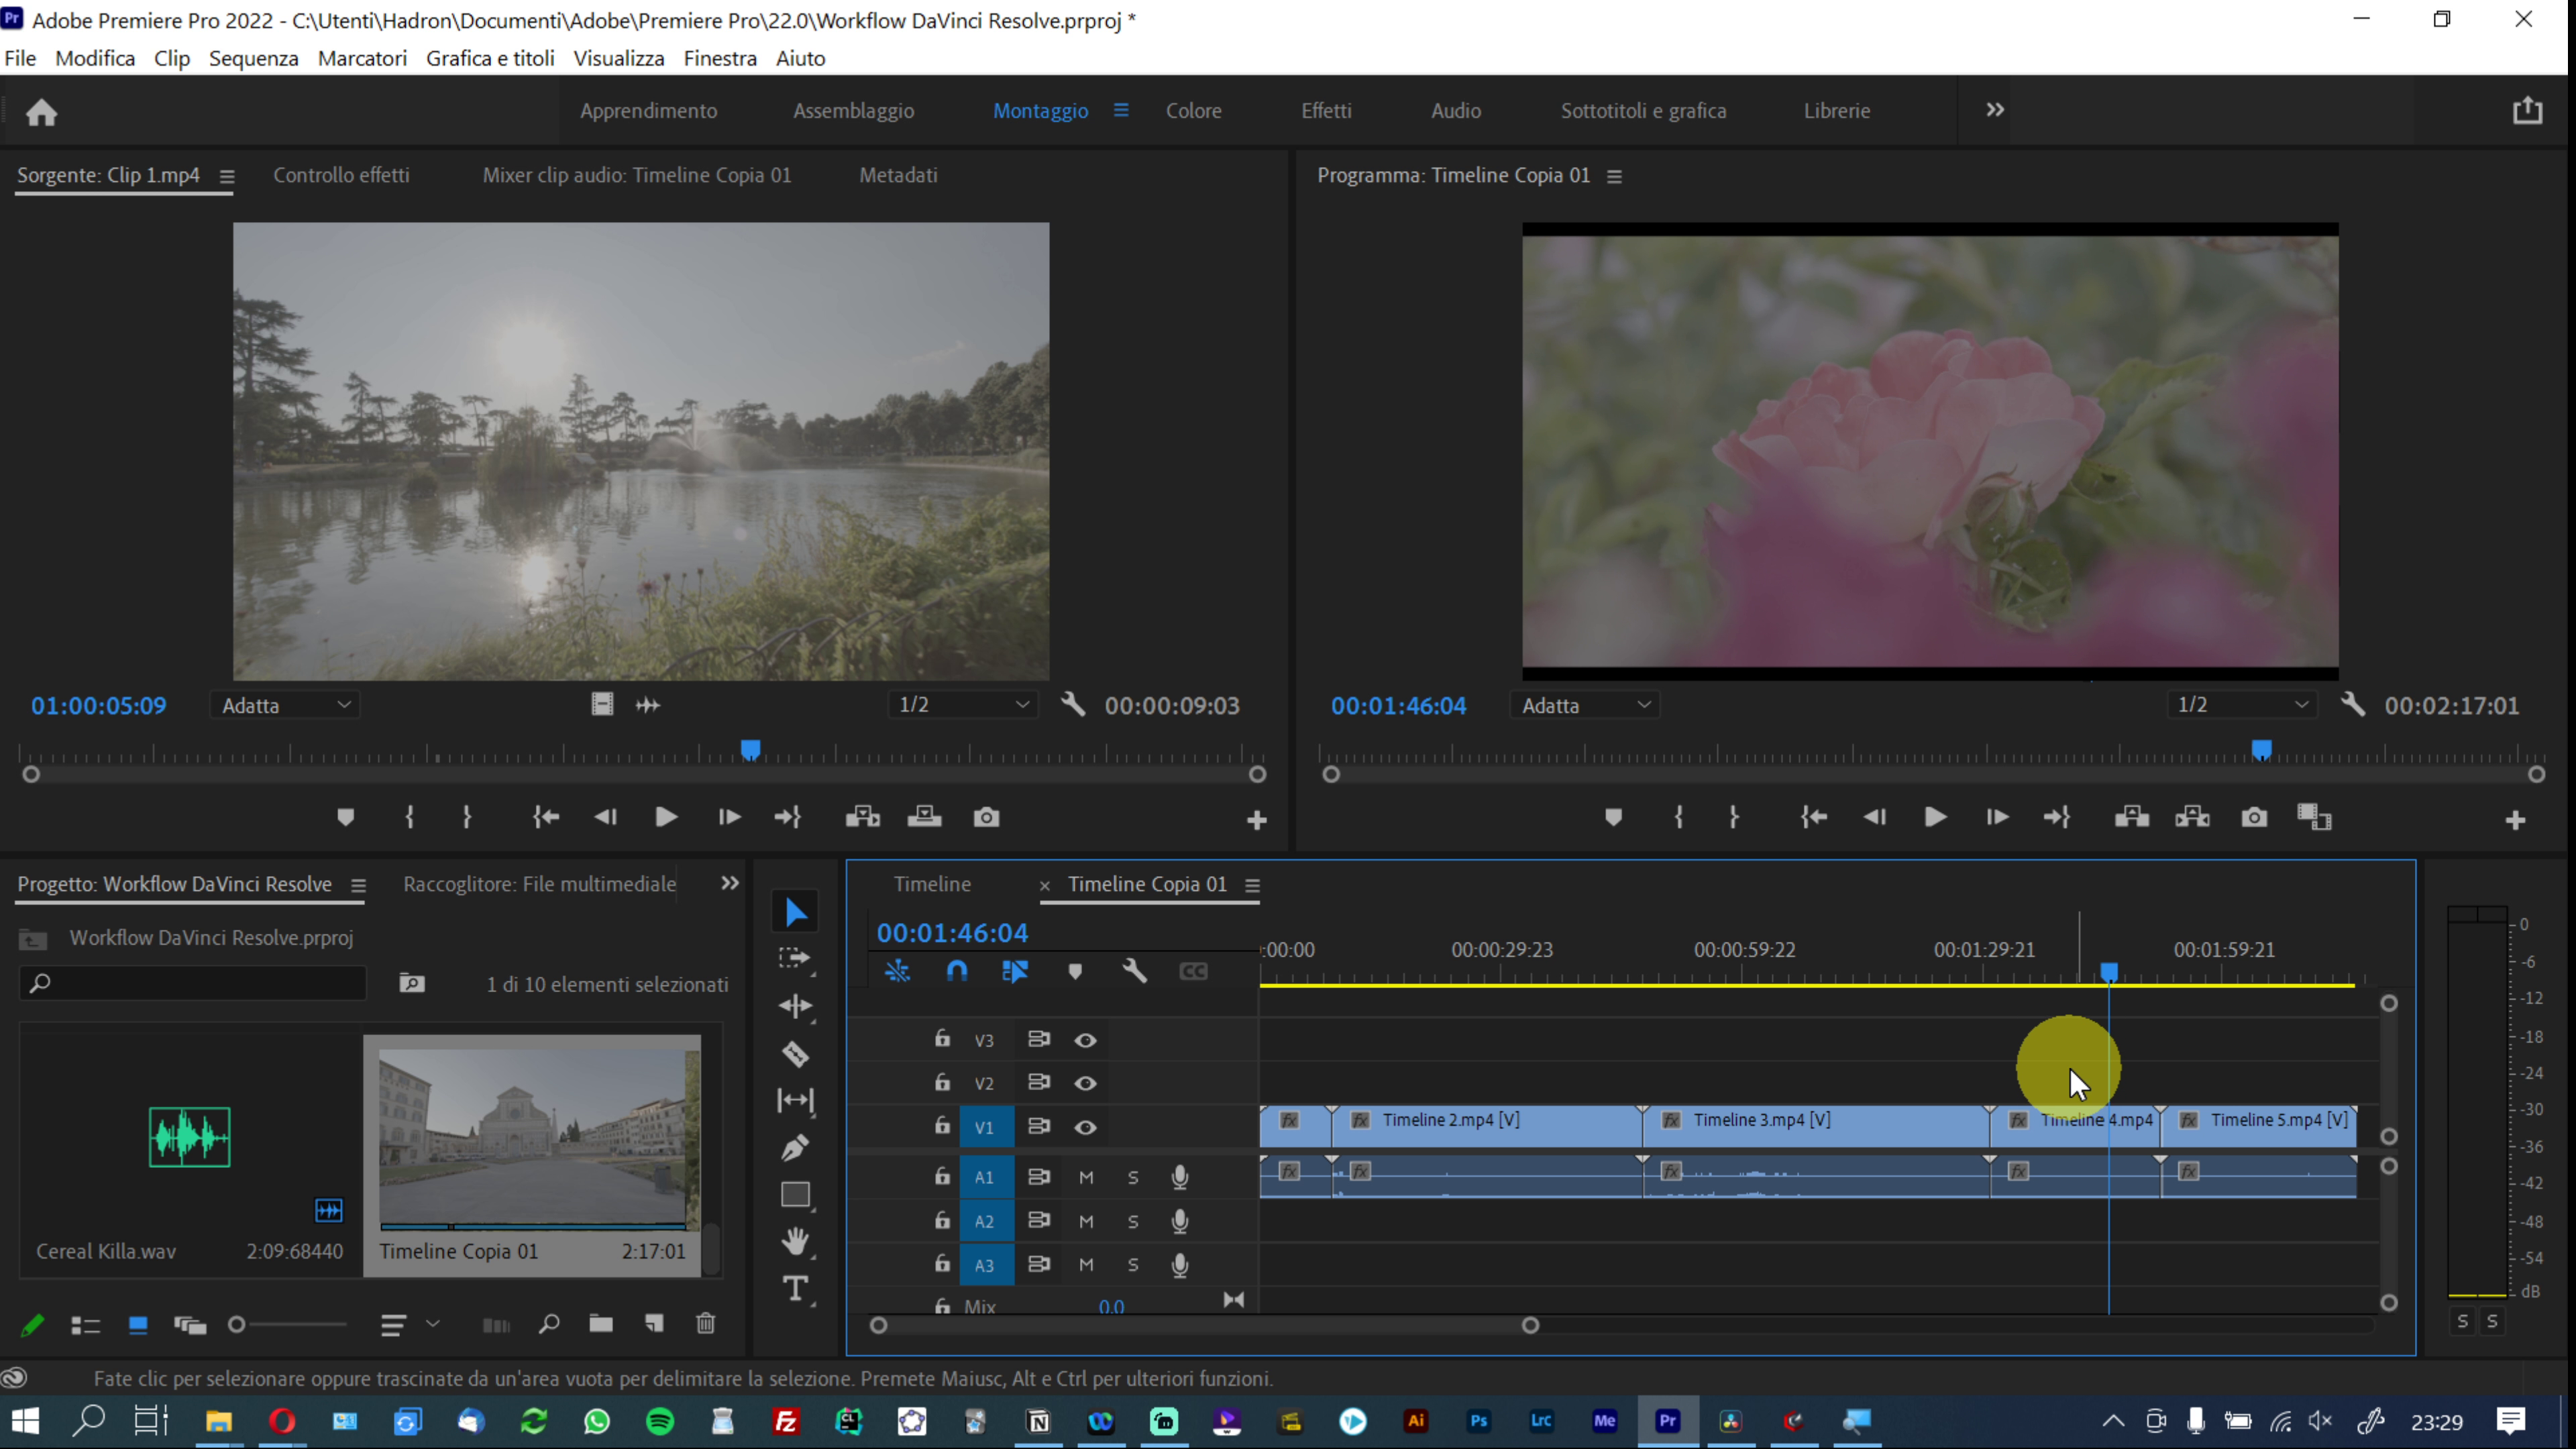Open Source monitor settings wrench
This screenshot has width=2576, height=1449.
(x=1073, y=705)
